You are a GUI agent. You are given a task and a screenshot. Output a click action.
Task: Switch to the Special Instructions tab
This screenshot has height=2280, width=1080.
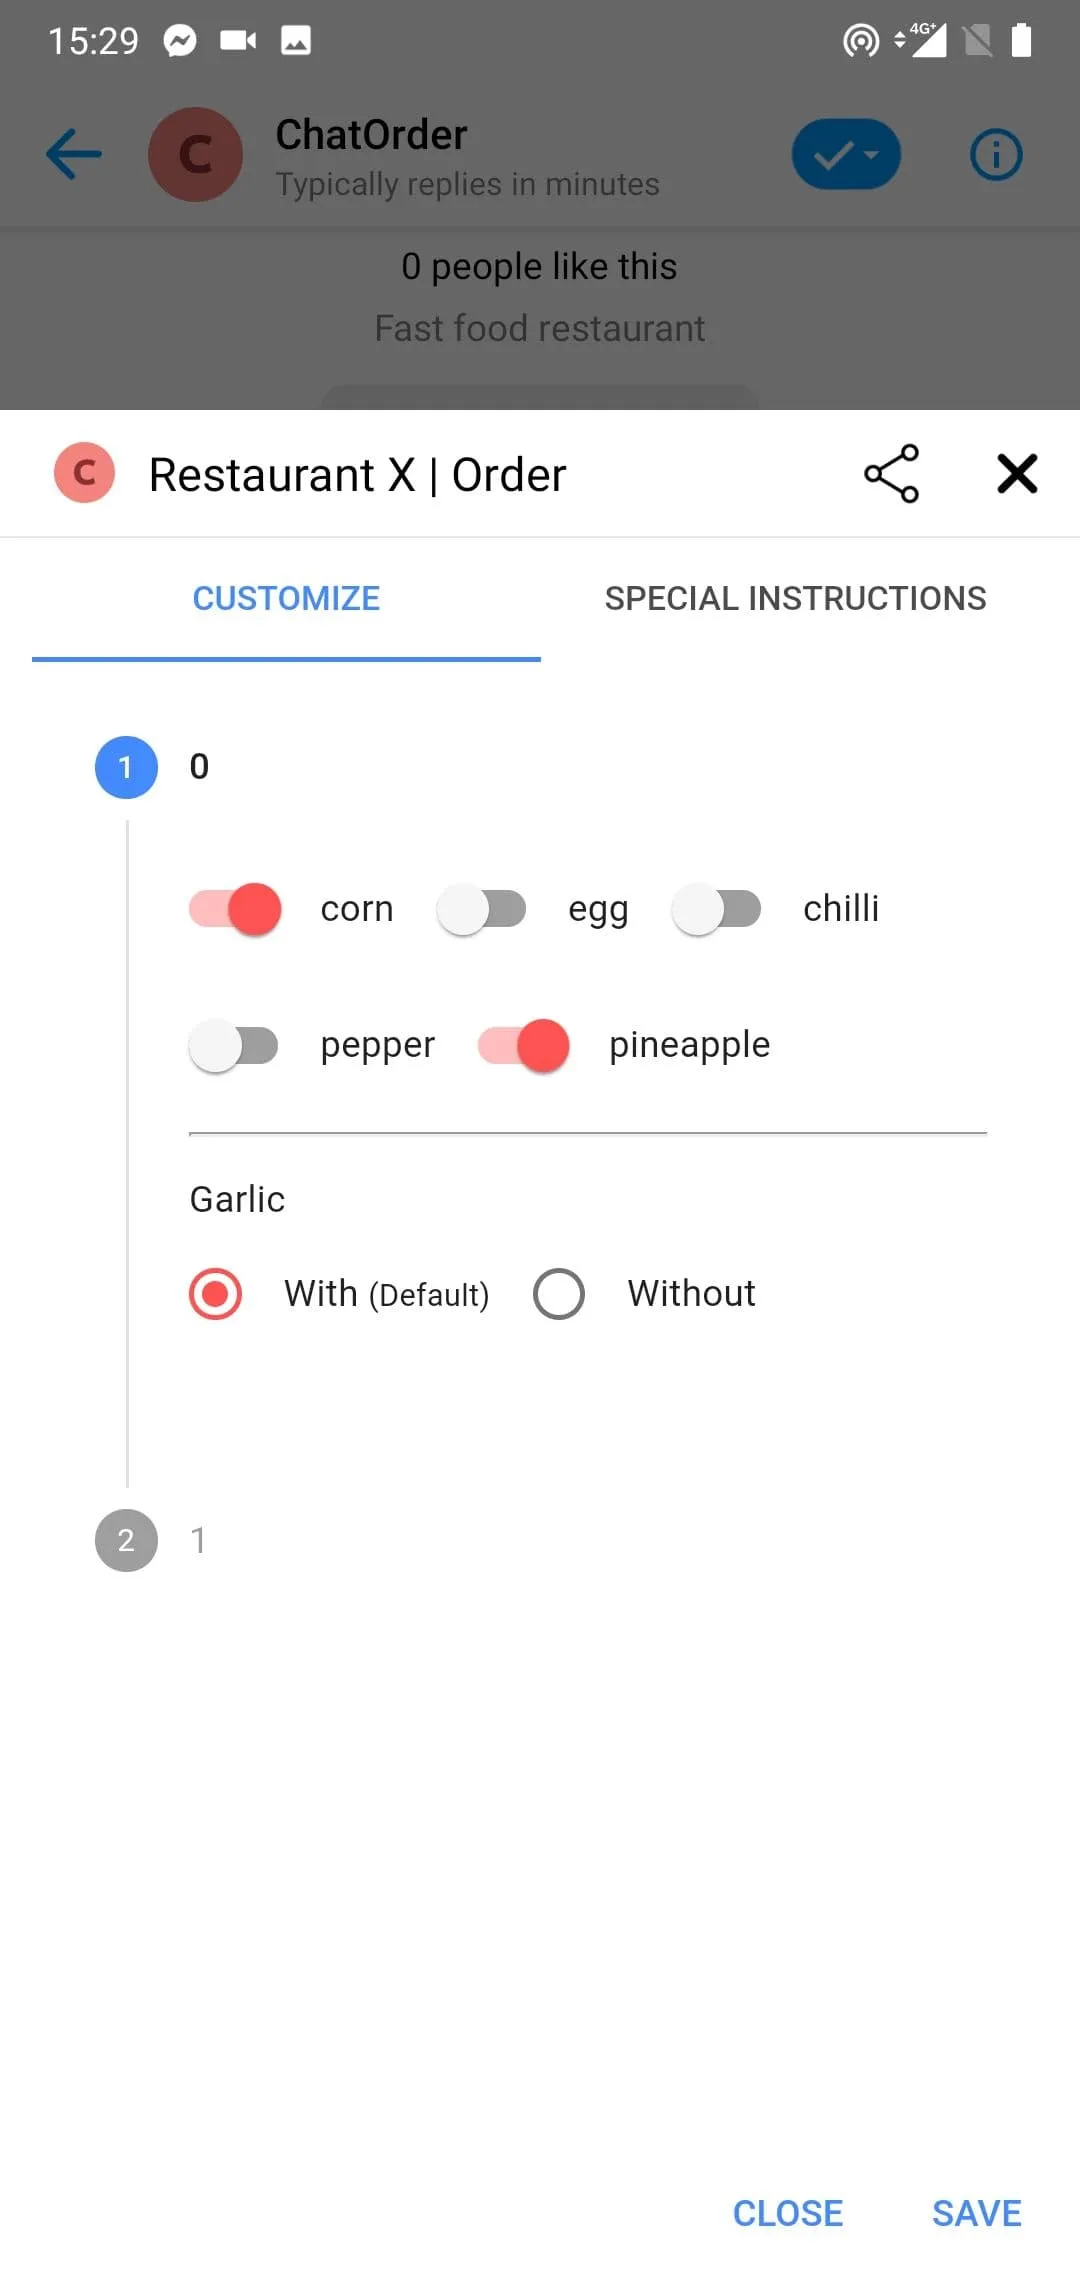pyautogui.click(x=795, y=598)
